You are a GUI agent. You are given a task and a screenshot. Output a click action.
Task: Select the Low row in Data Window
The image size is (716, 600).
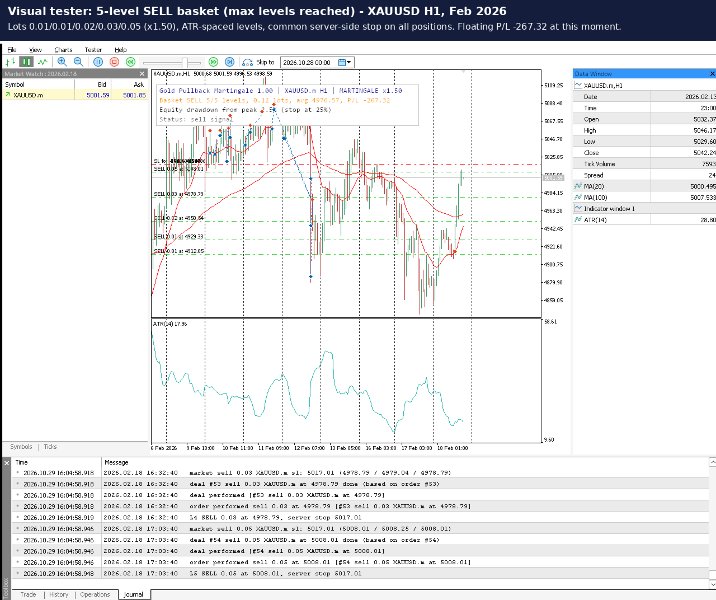[644, 142]
